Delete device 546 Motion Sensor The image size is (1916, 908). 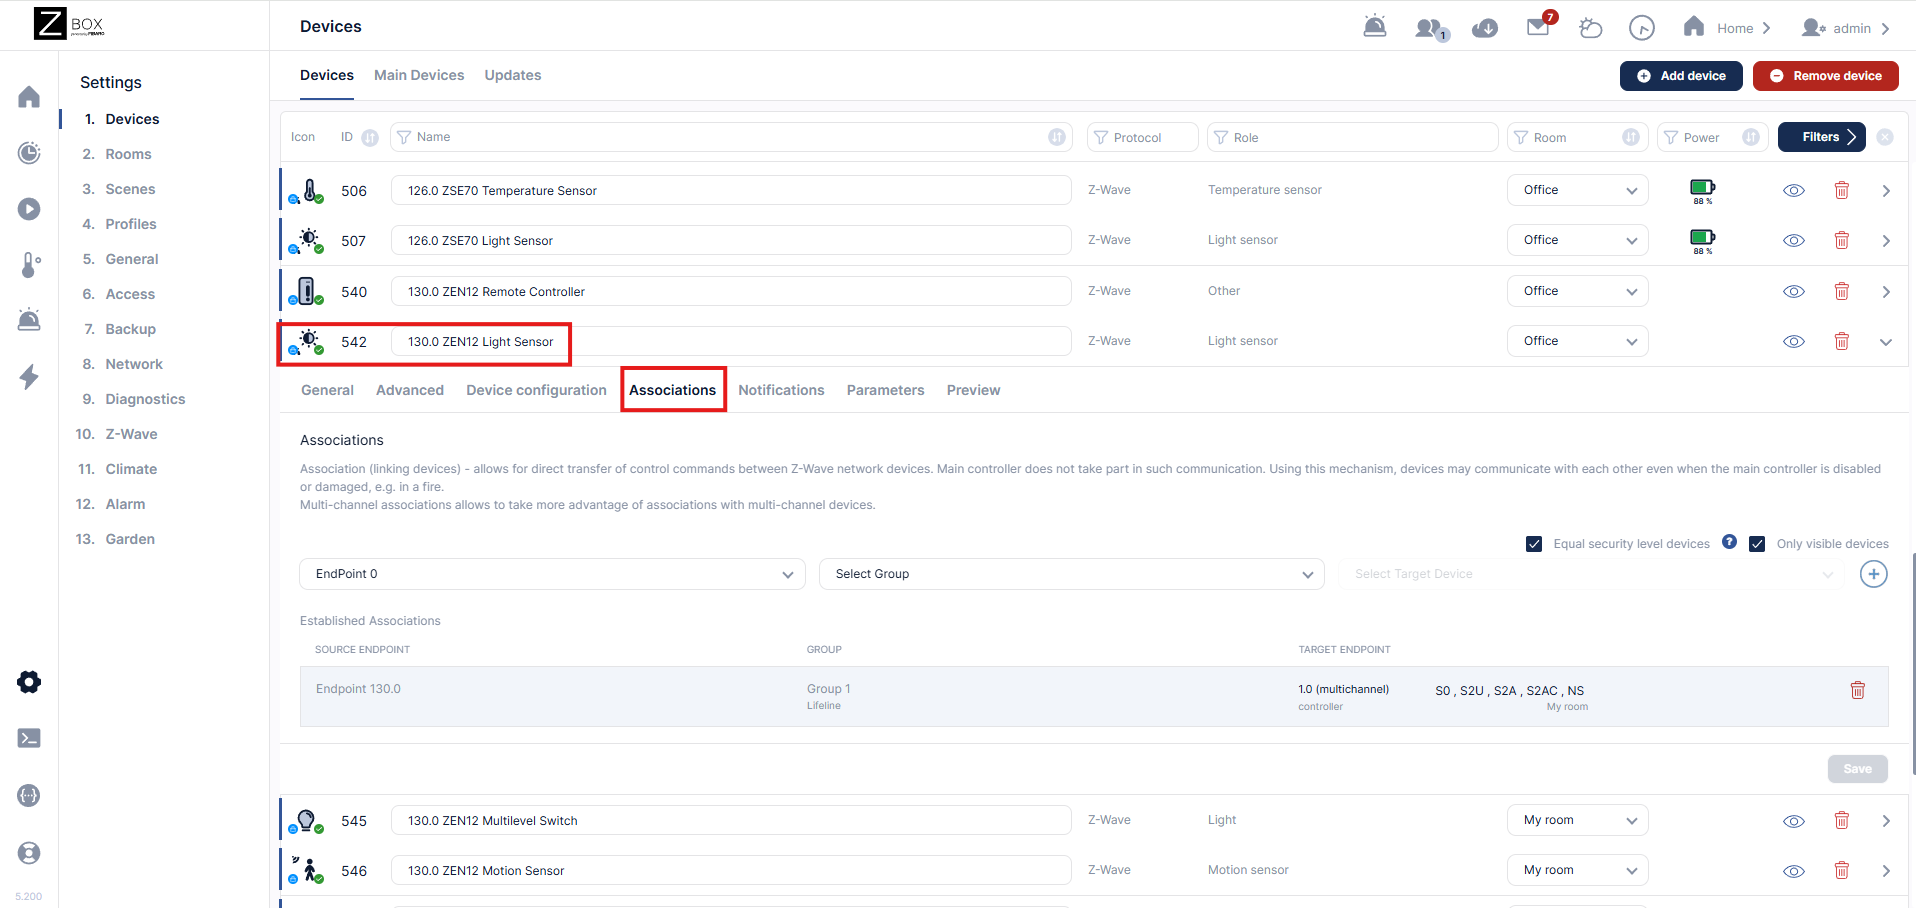tap(1842, 870)
